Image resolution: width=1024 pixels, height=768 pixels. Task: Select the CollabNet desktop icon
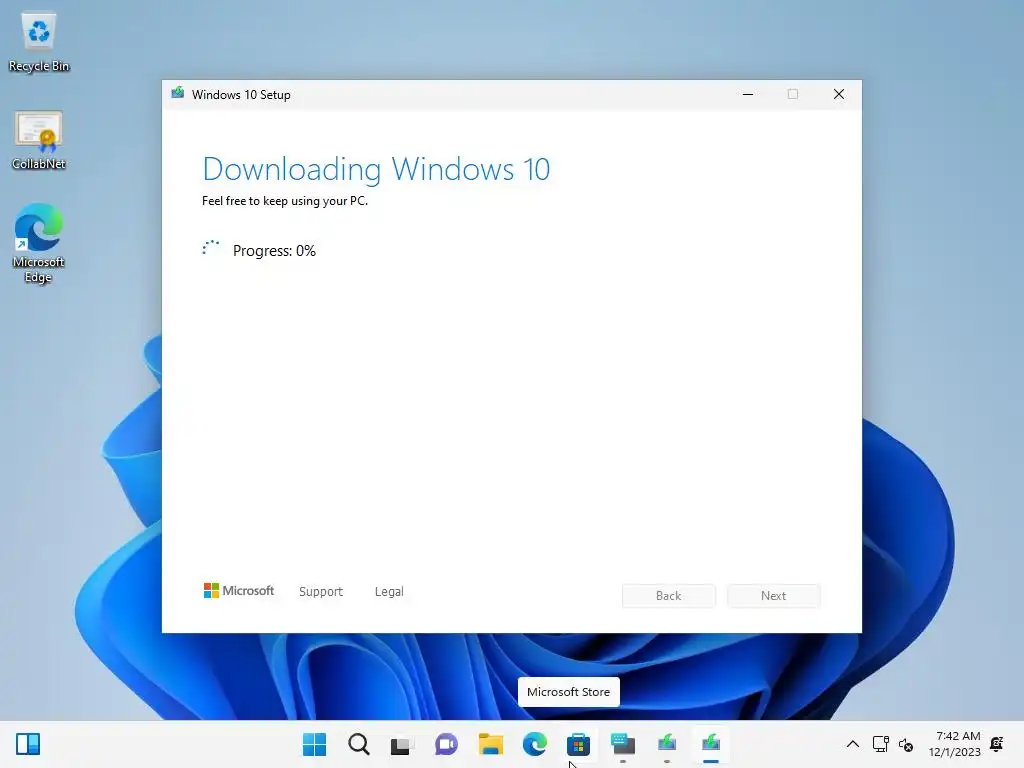(x=39, y=140)
